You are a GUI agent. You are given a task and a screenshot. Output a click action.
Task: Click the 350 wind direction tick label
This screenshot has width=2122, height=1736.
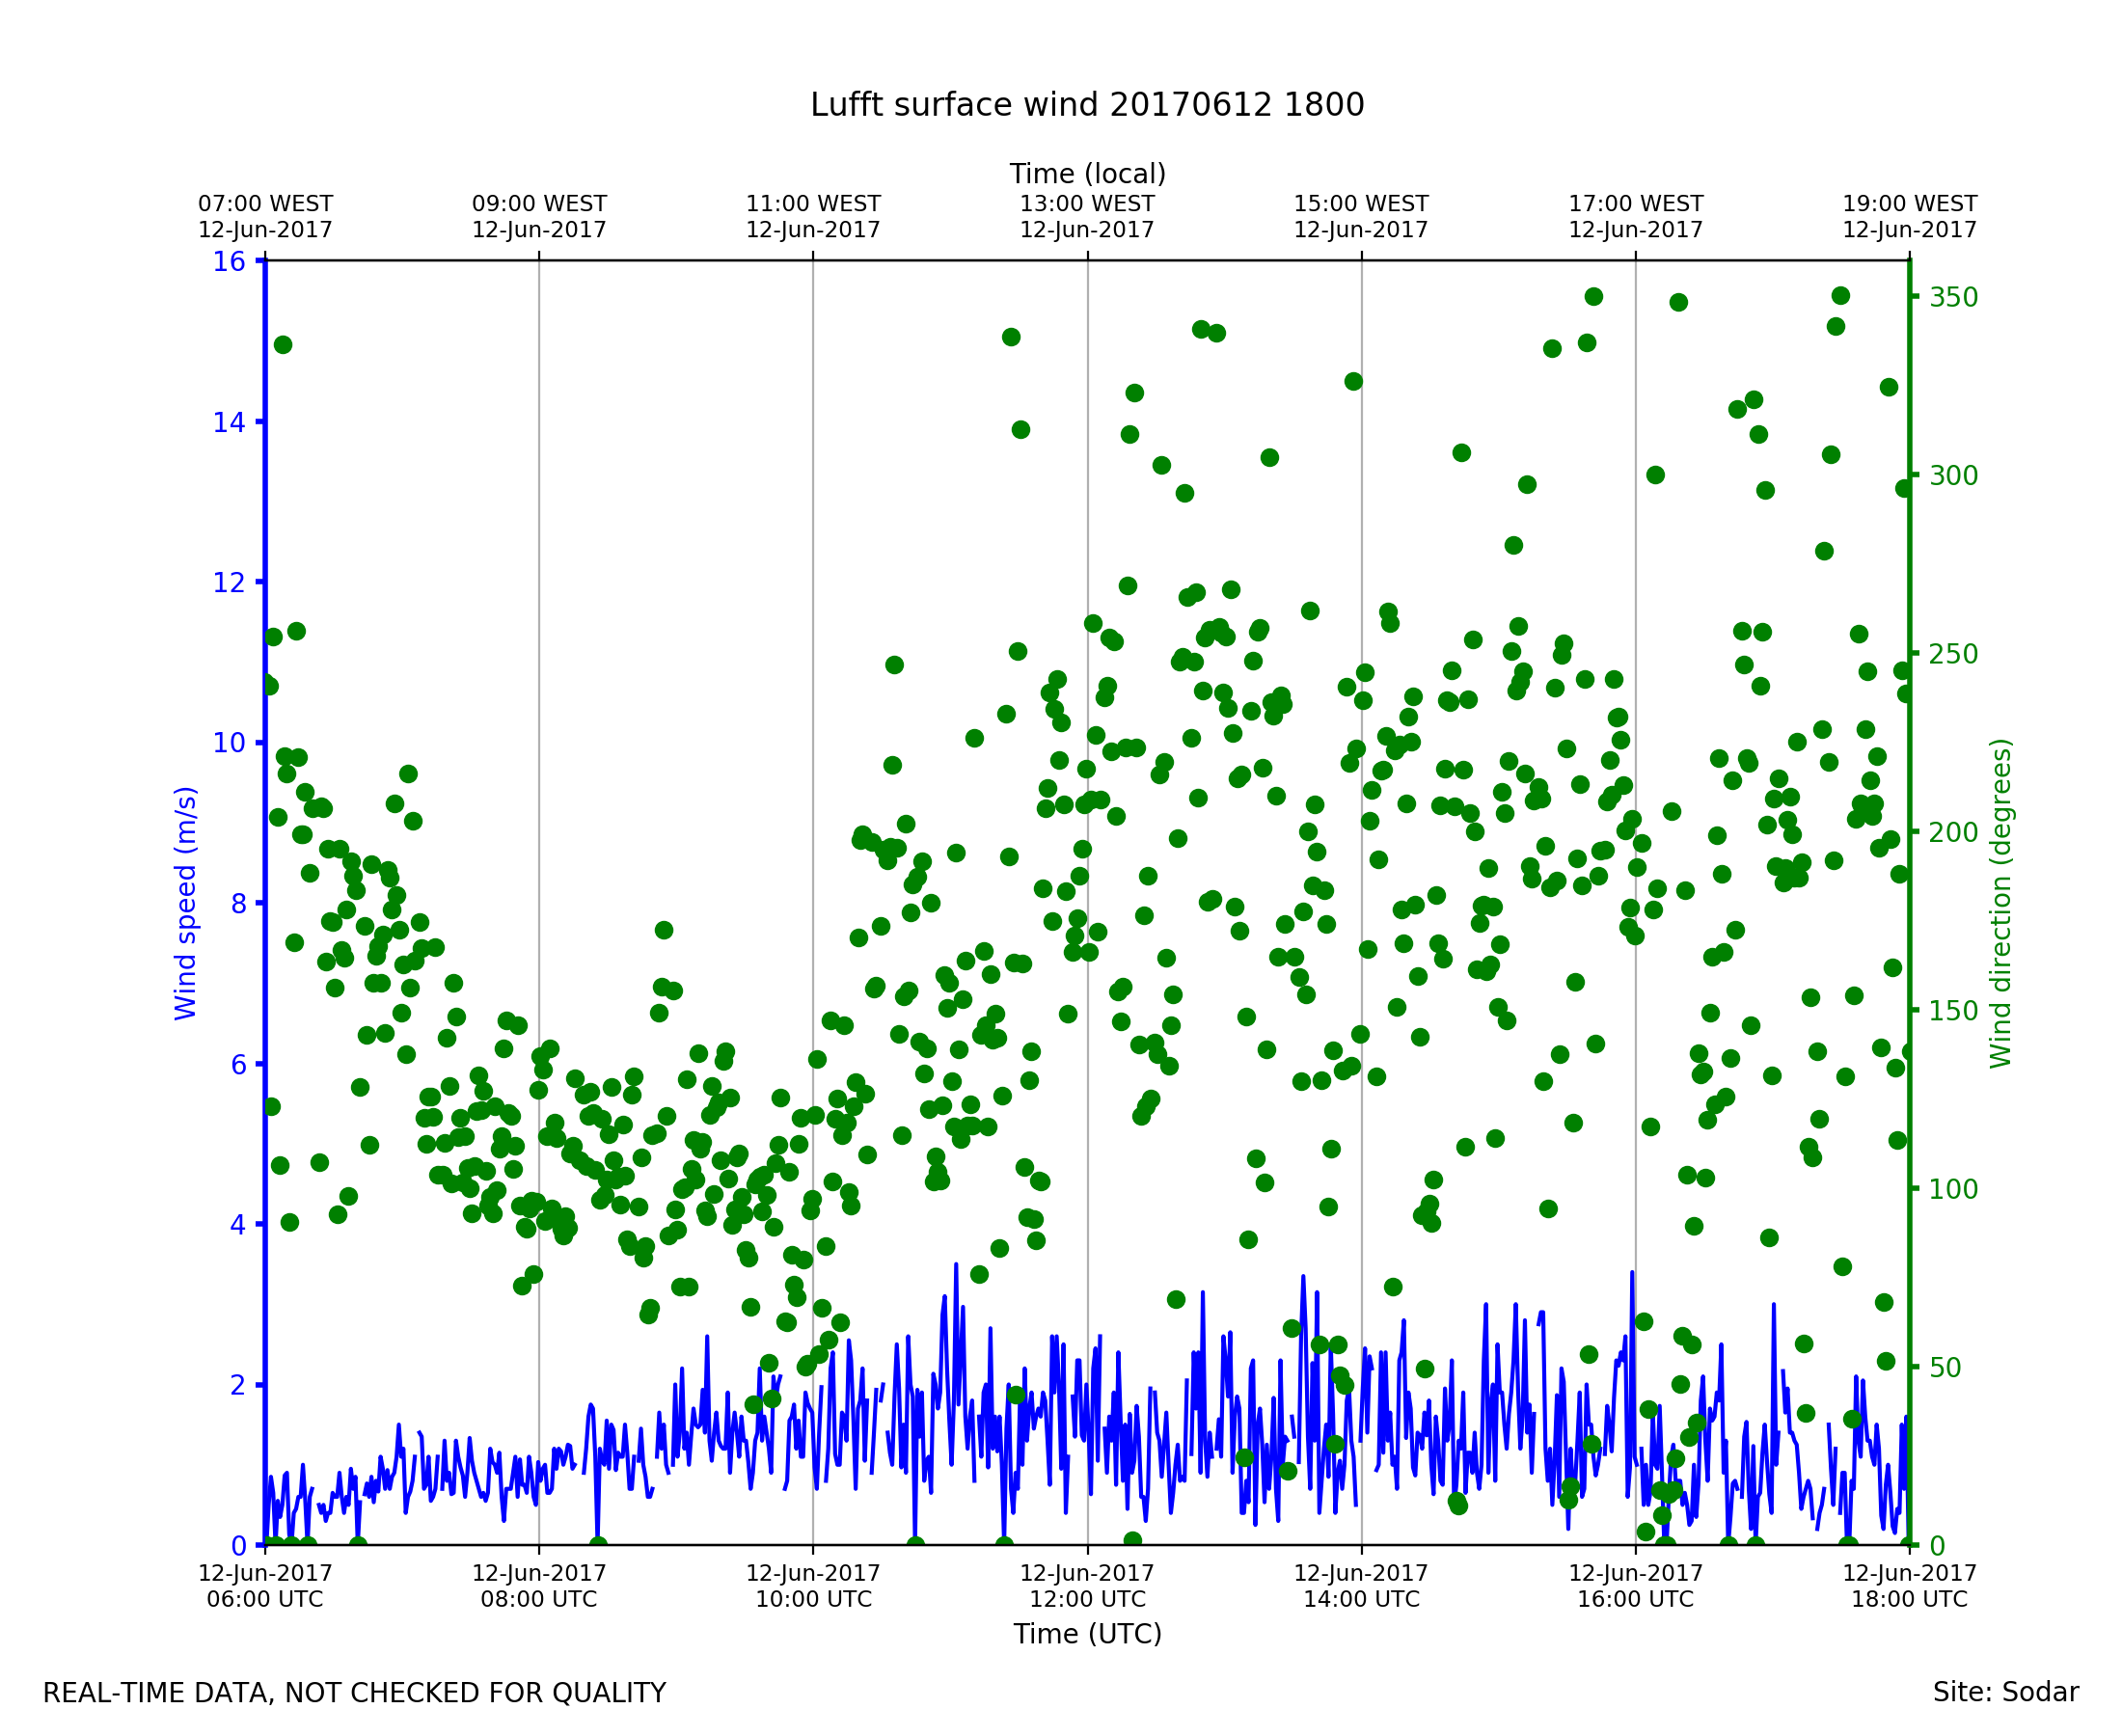click(1953, 298)
